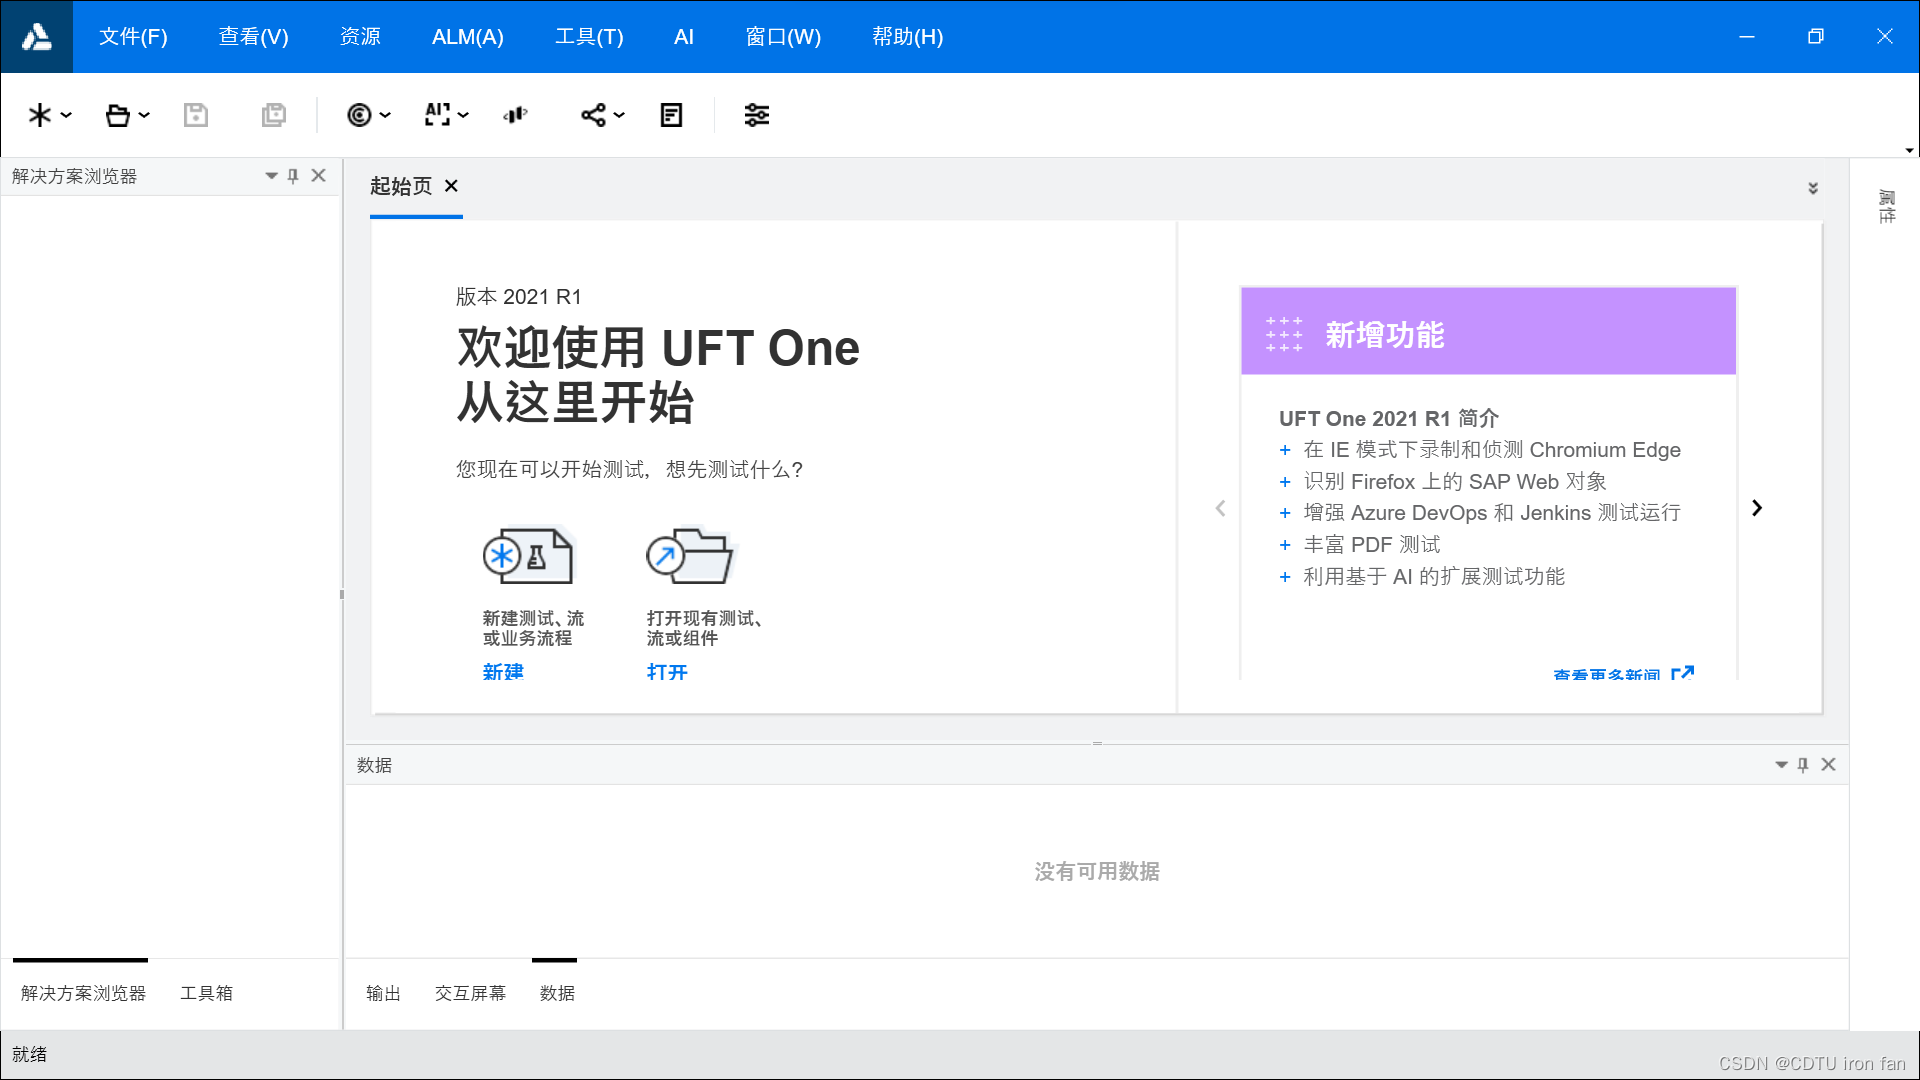Open a new test via the asterisk icon

(x=38, y=115)
